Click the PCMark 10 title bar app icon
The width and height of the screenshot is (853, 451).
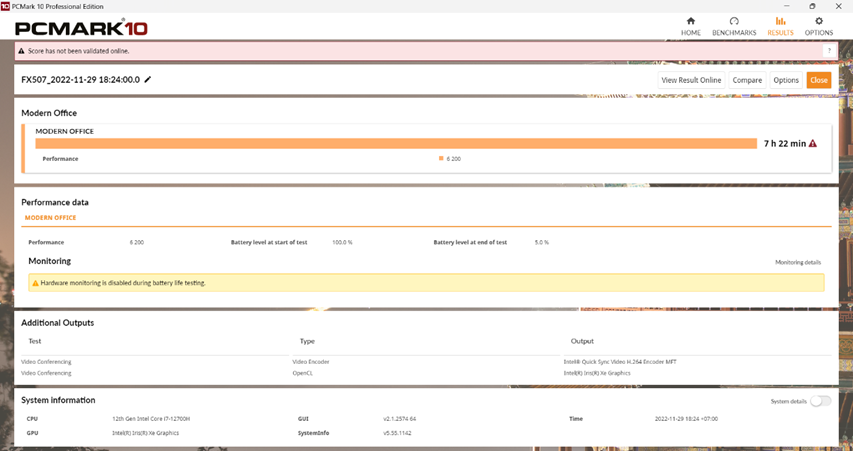(5, 5)
